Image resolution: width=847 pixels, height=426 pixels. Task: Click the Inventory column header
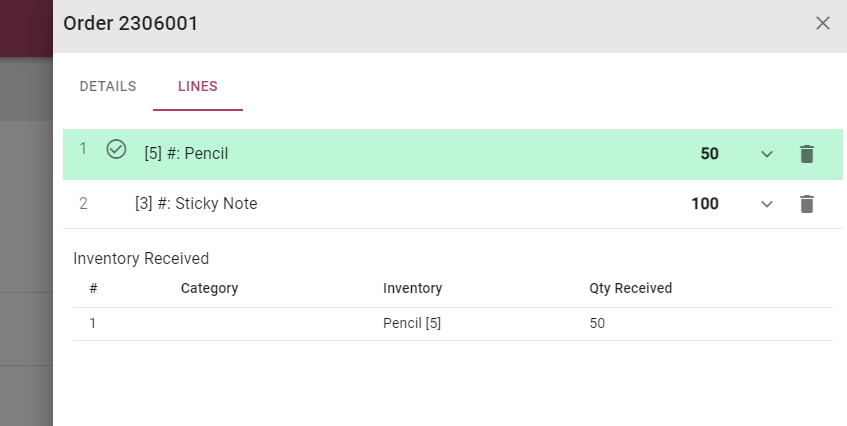(412, 288)
